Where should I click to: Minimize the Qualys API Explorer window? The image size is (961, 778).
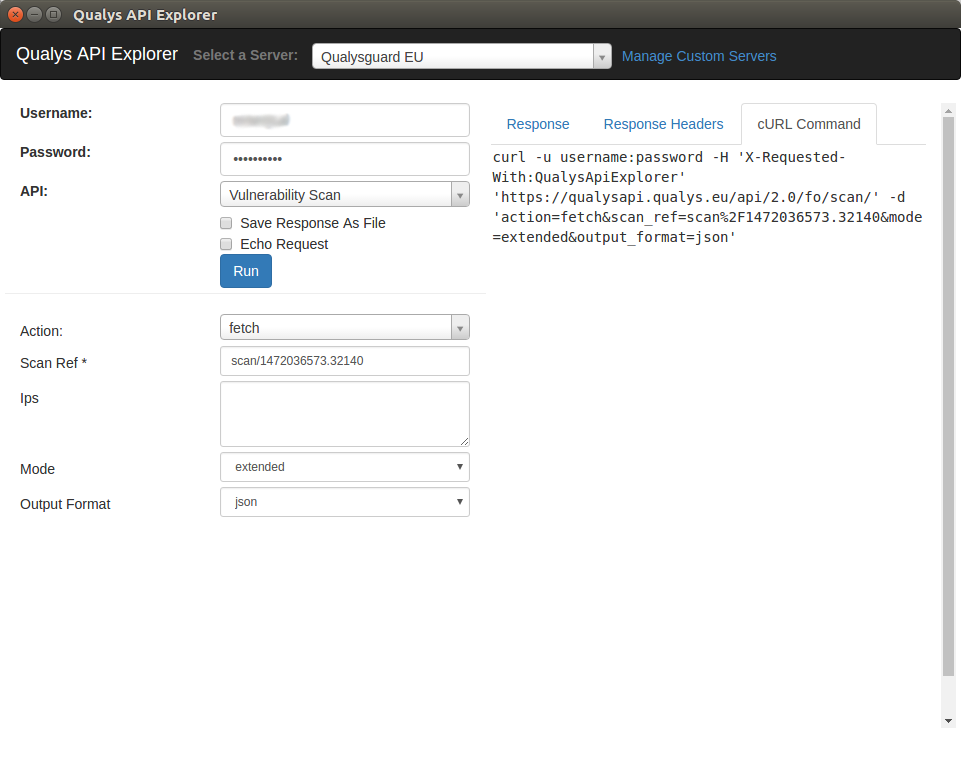click(x=35, y=14)
